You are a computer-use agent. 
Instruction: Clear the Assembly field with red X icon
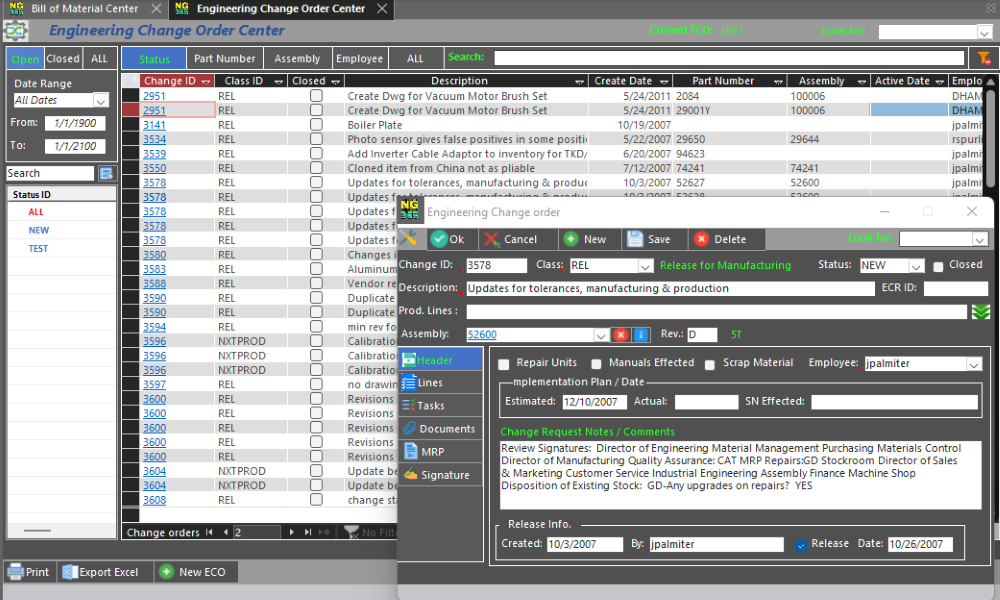tap(620, 335)
